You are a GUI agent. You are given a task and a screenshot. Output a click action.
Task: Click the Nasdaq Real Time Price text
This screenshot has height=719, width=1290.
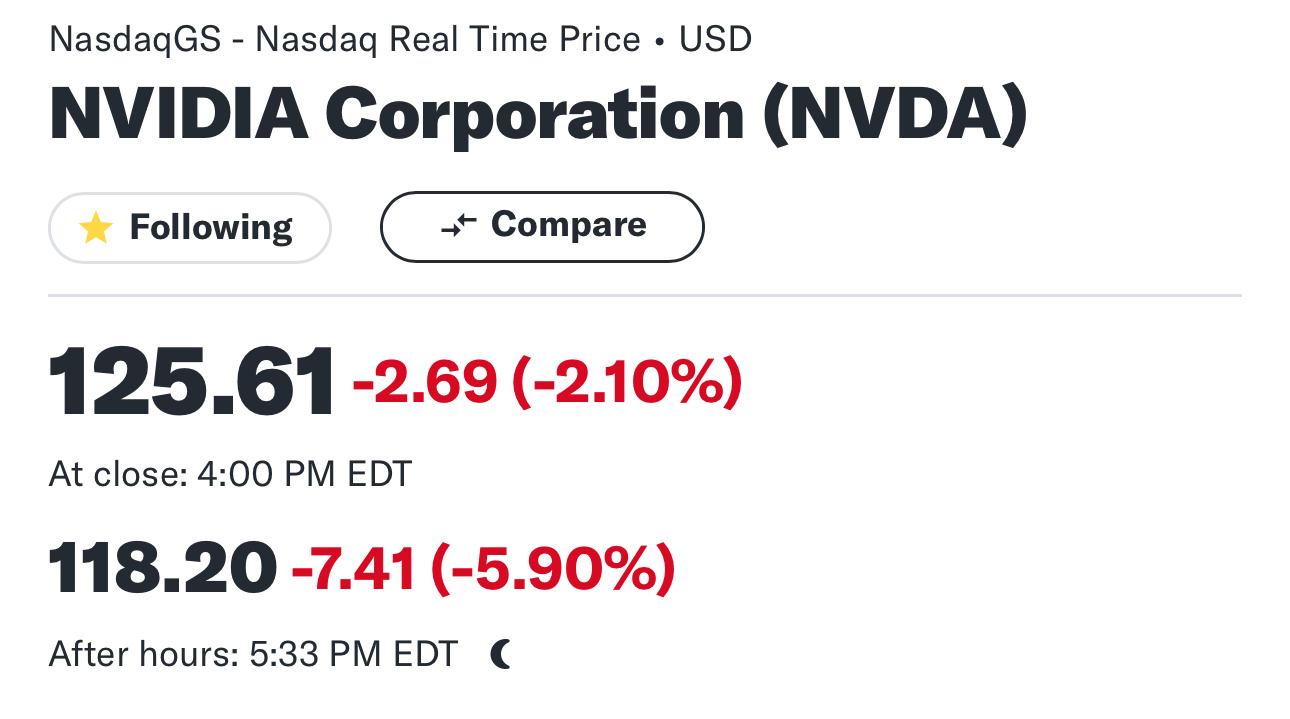pyautogui.click(x=448, y=40)
